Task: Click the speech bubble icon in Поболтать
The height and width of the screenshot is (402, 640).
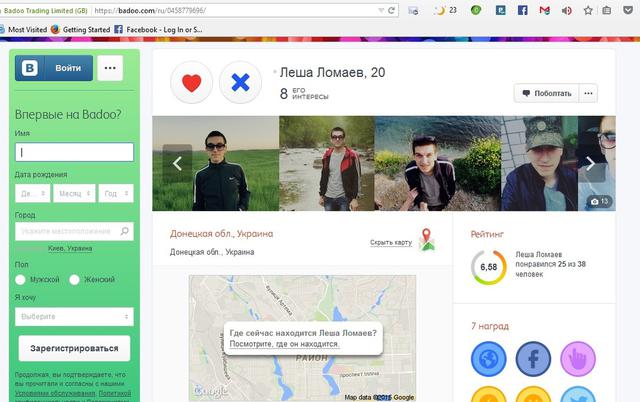Action: pyautogui.click(x=526, y=93)
